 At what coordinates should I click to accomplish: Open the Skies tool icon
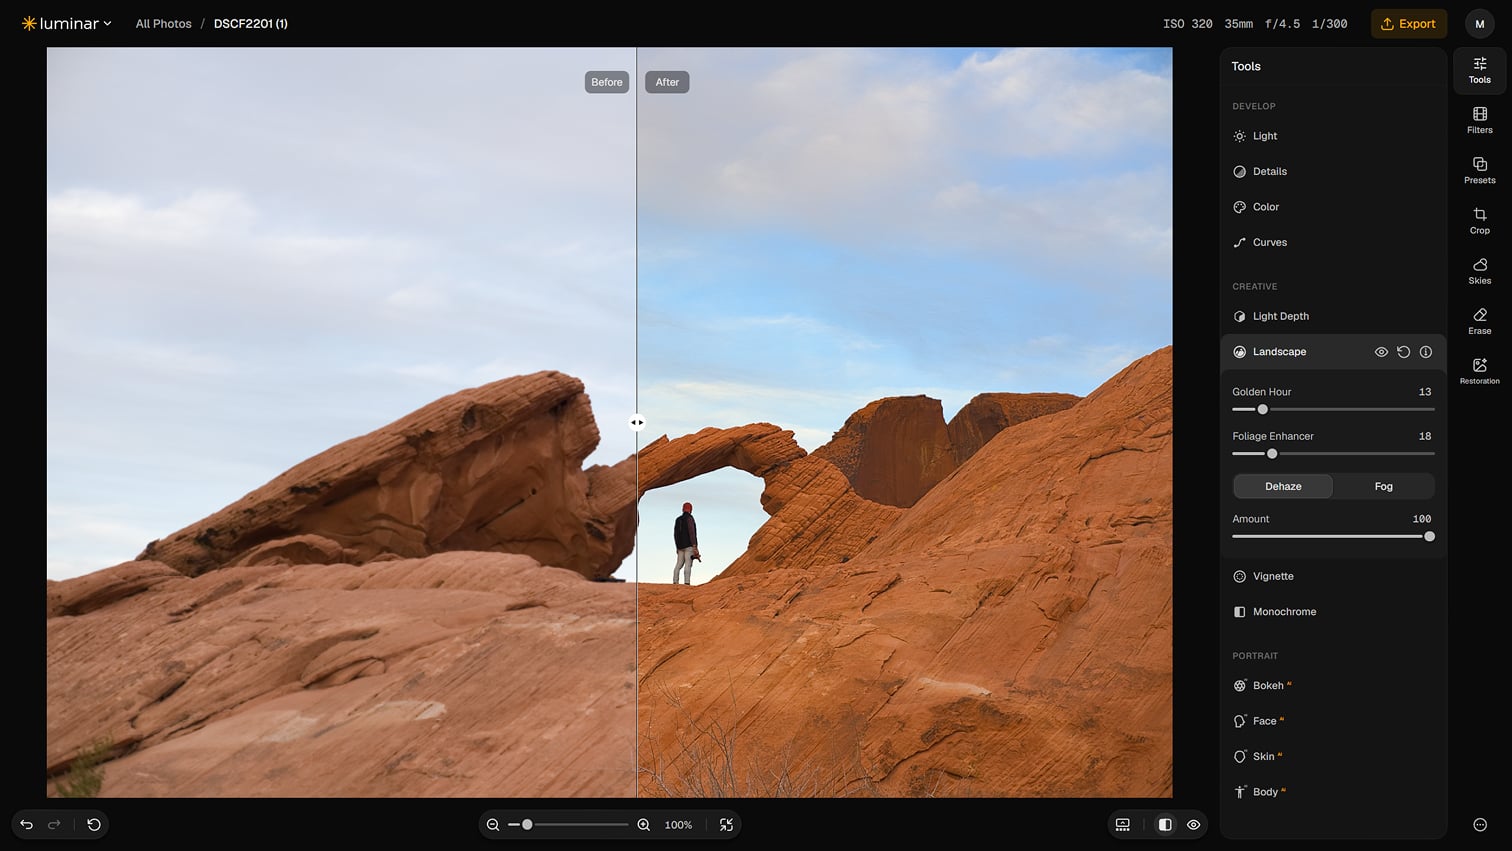click(1479, 270)
